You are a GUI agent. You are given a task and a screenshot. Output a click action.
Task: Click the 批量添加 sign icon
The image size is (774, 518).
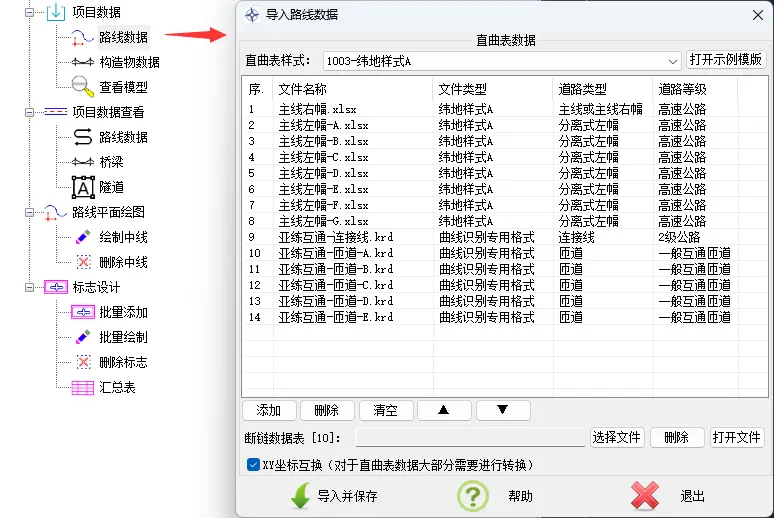(x=82, y=313)
